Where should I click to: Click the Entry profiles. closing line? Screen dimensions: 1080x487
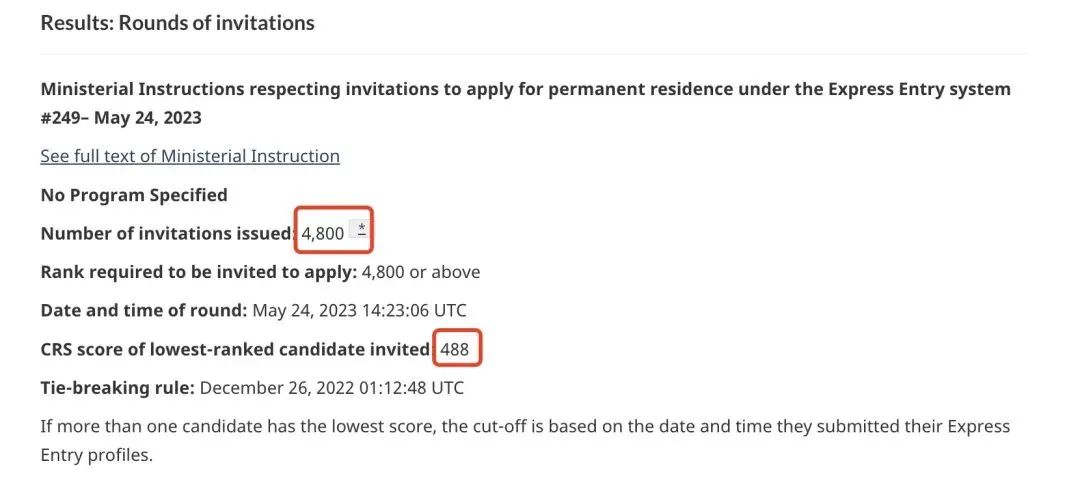pos(96,455)
